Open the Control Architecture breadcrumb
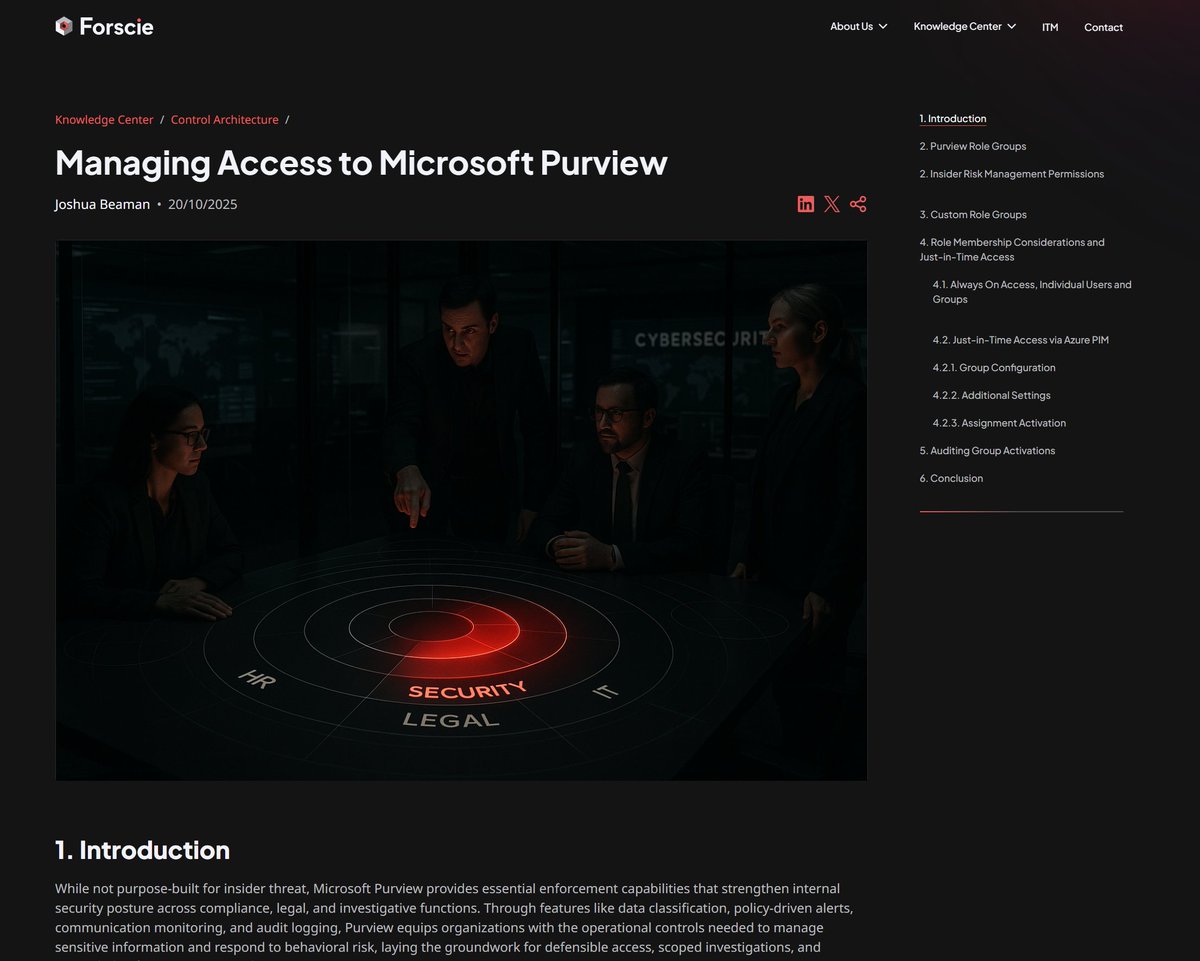1200x961 pixels. (x=224, y=119)
